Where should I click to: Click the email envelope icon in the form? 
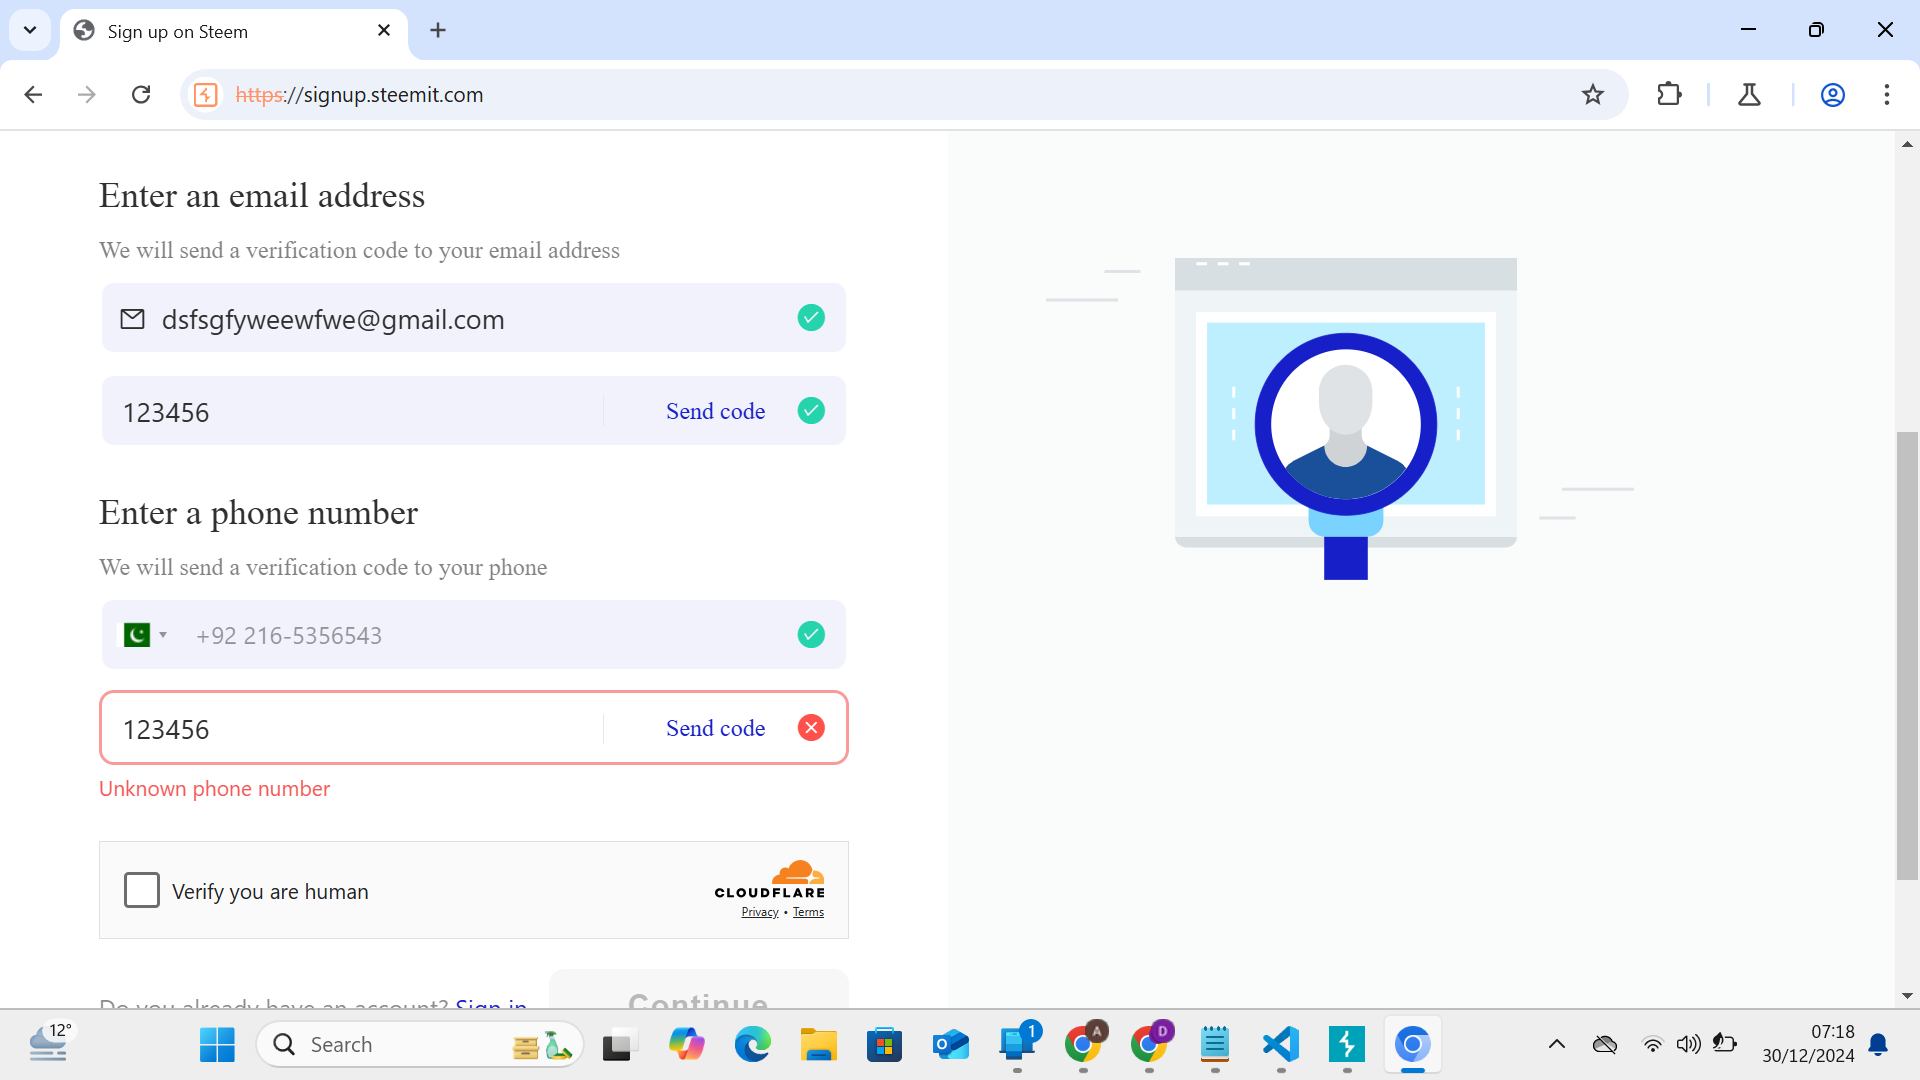133,319
